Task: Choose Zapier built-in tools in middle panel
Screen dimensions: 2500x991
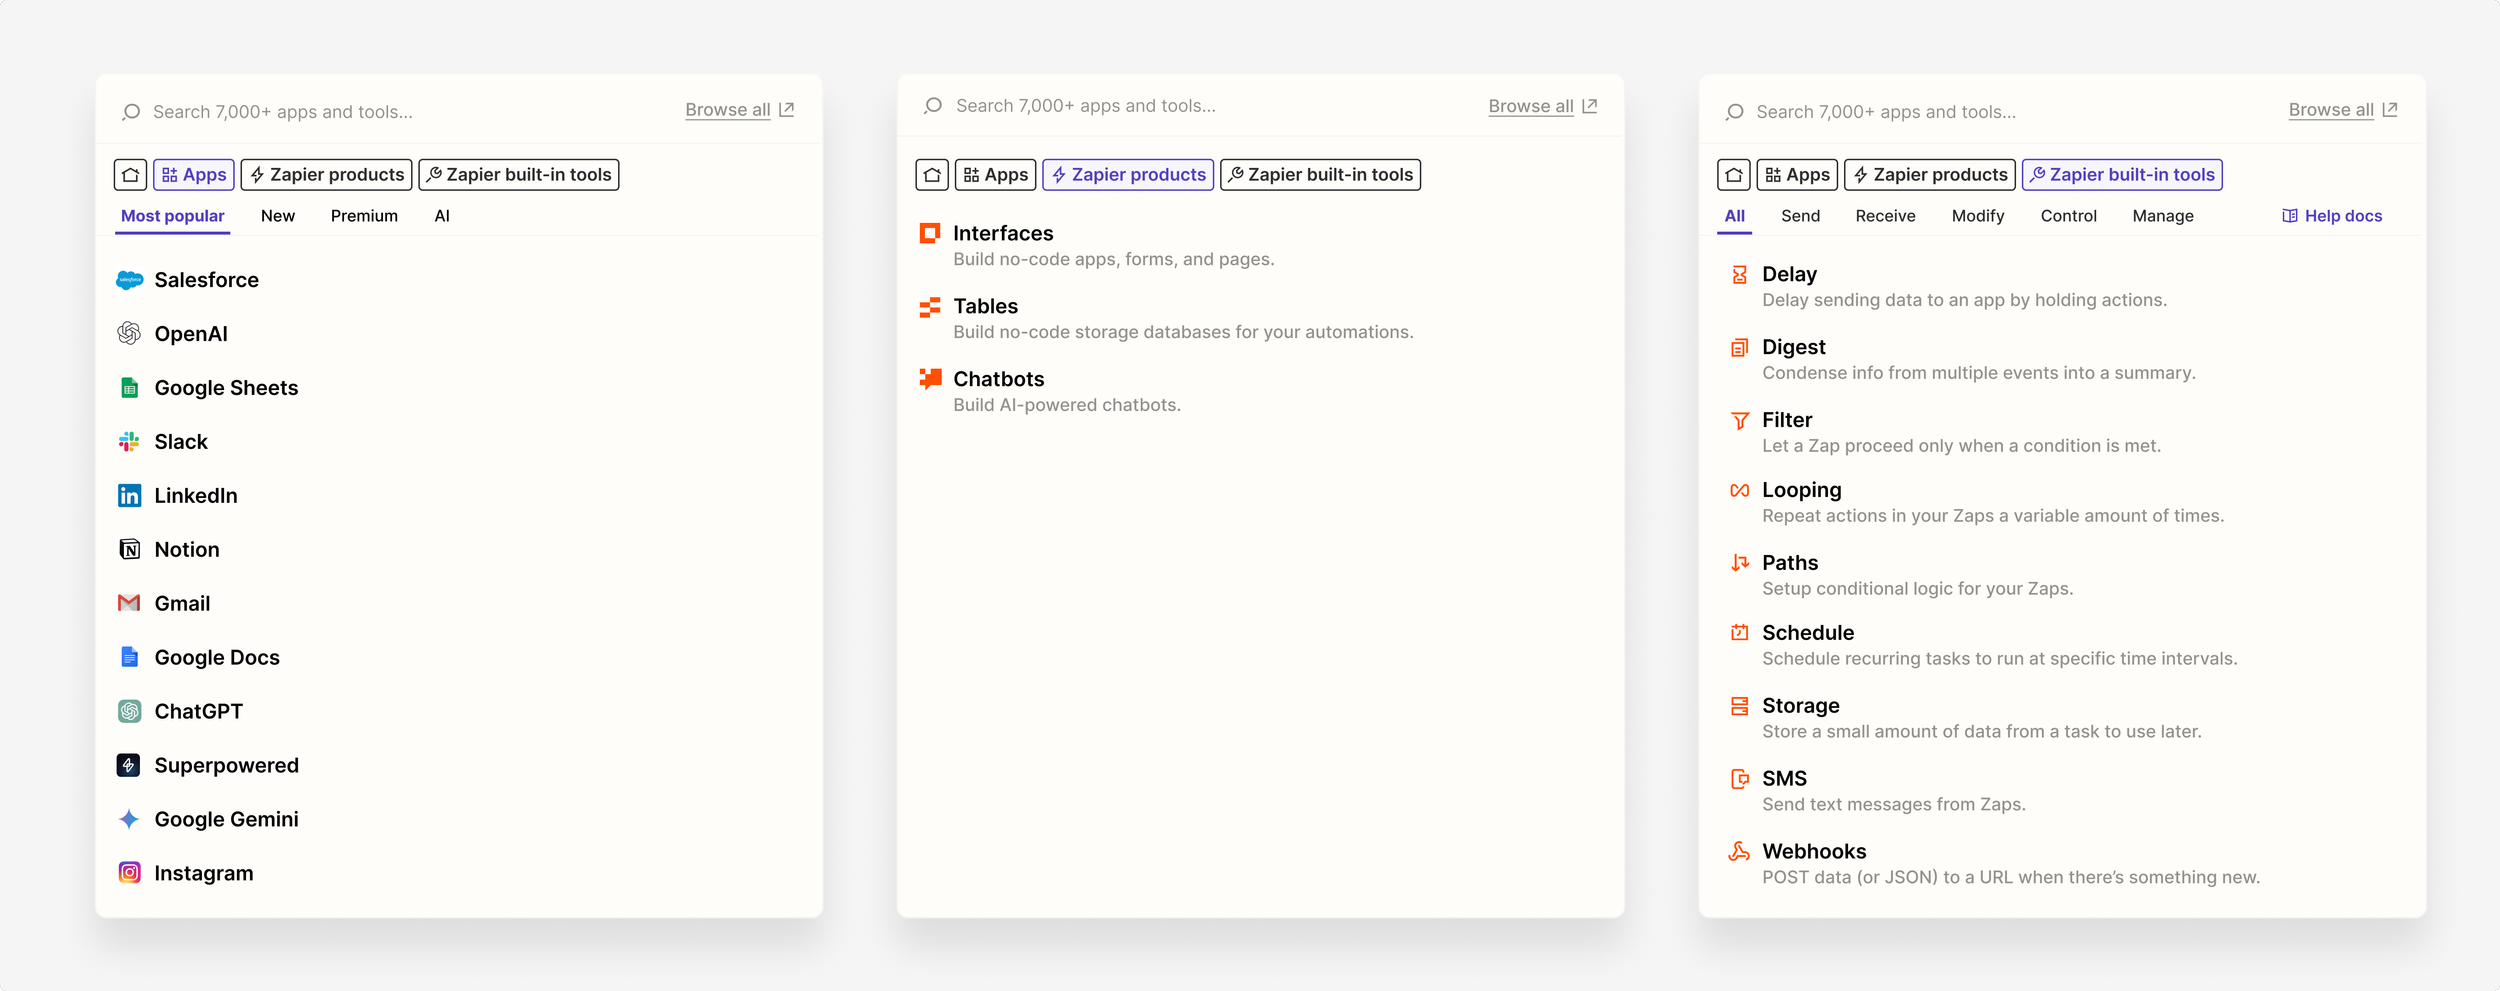Action: (x=1321, y=175)
